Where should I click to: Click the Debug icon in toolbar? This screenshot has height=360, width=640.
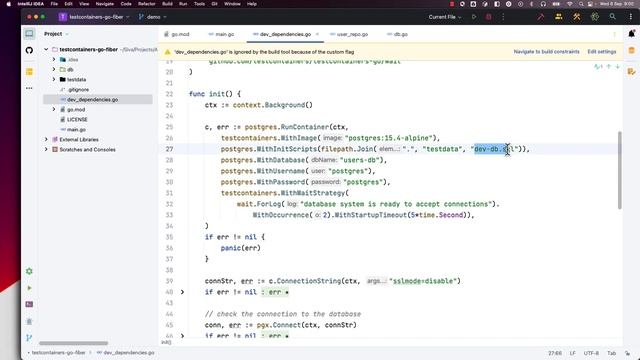pos(489,17)
